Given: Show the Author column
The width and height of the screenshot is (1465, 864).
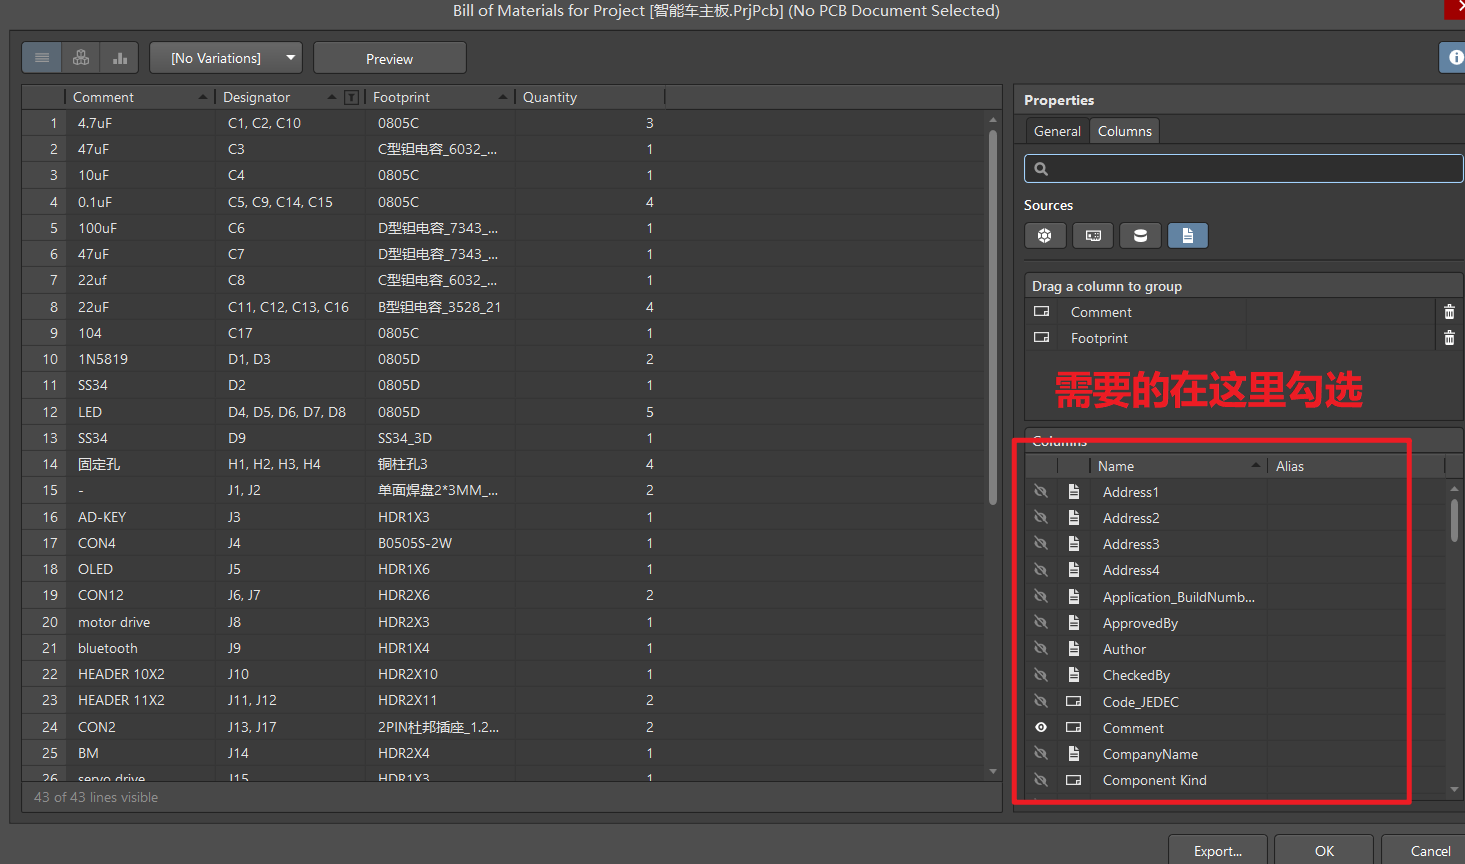Looking at the screenshot, I should [1041, 649].
